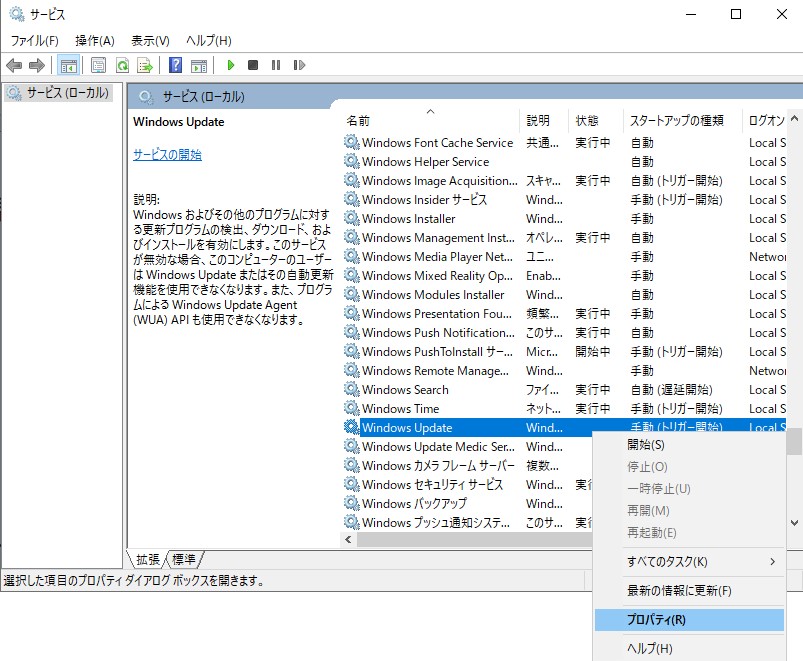This screenshot has height=661, width=803.
Task: Click the Refresh toolbar icon
Action: tap(122, 65)
